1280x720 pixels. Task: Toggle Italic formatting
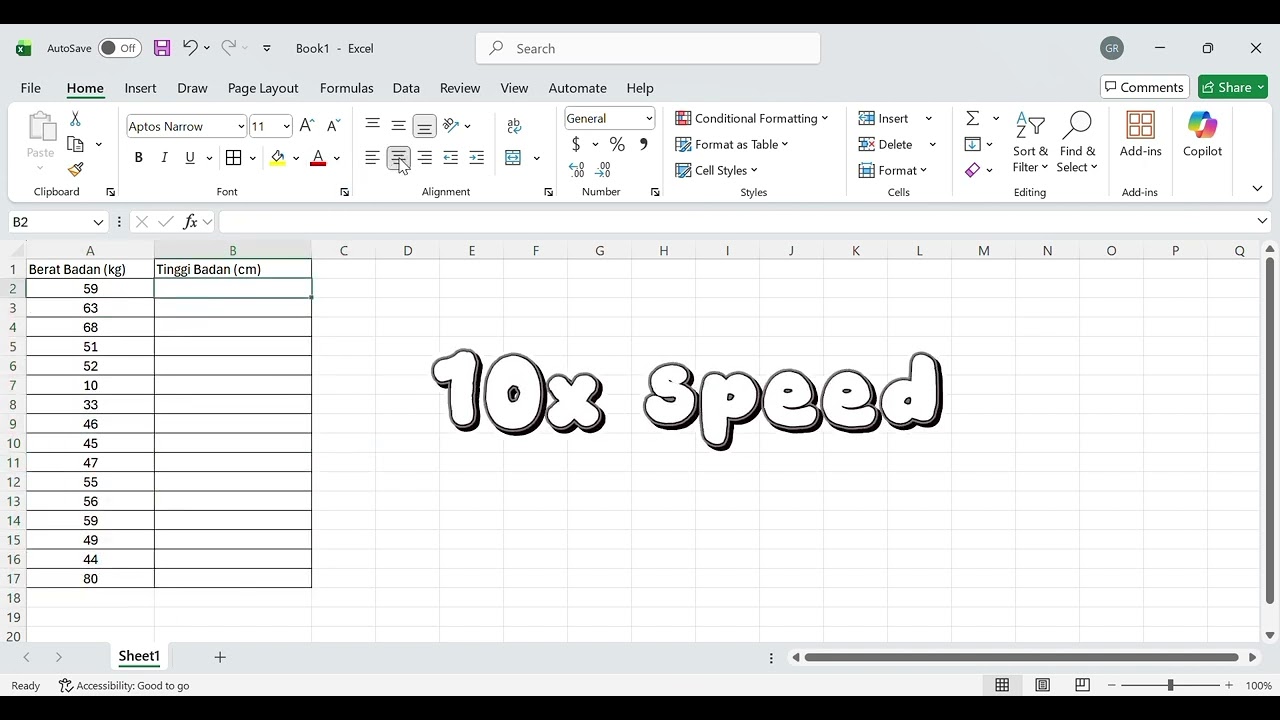tap(164, 158)
